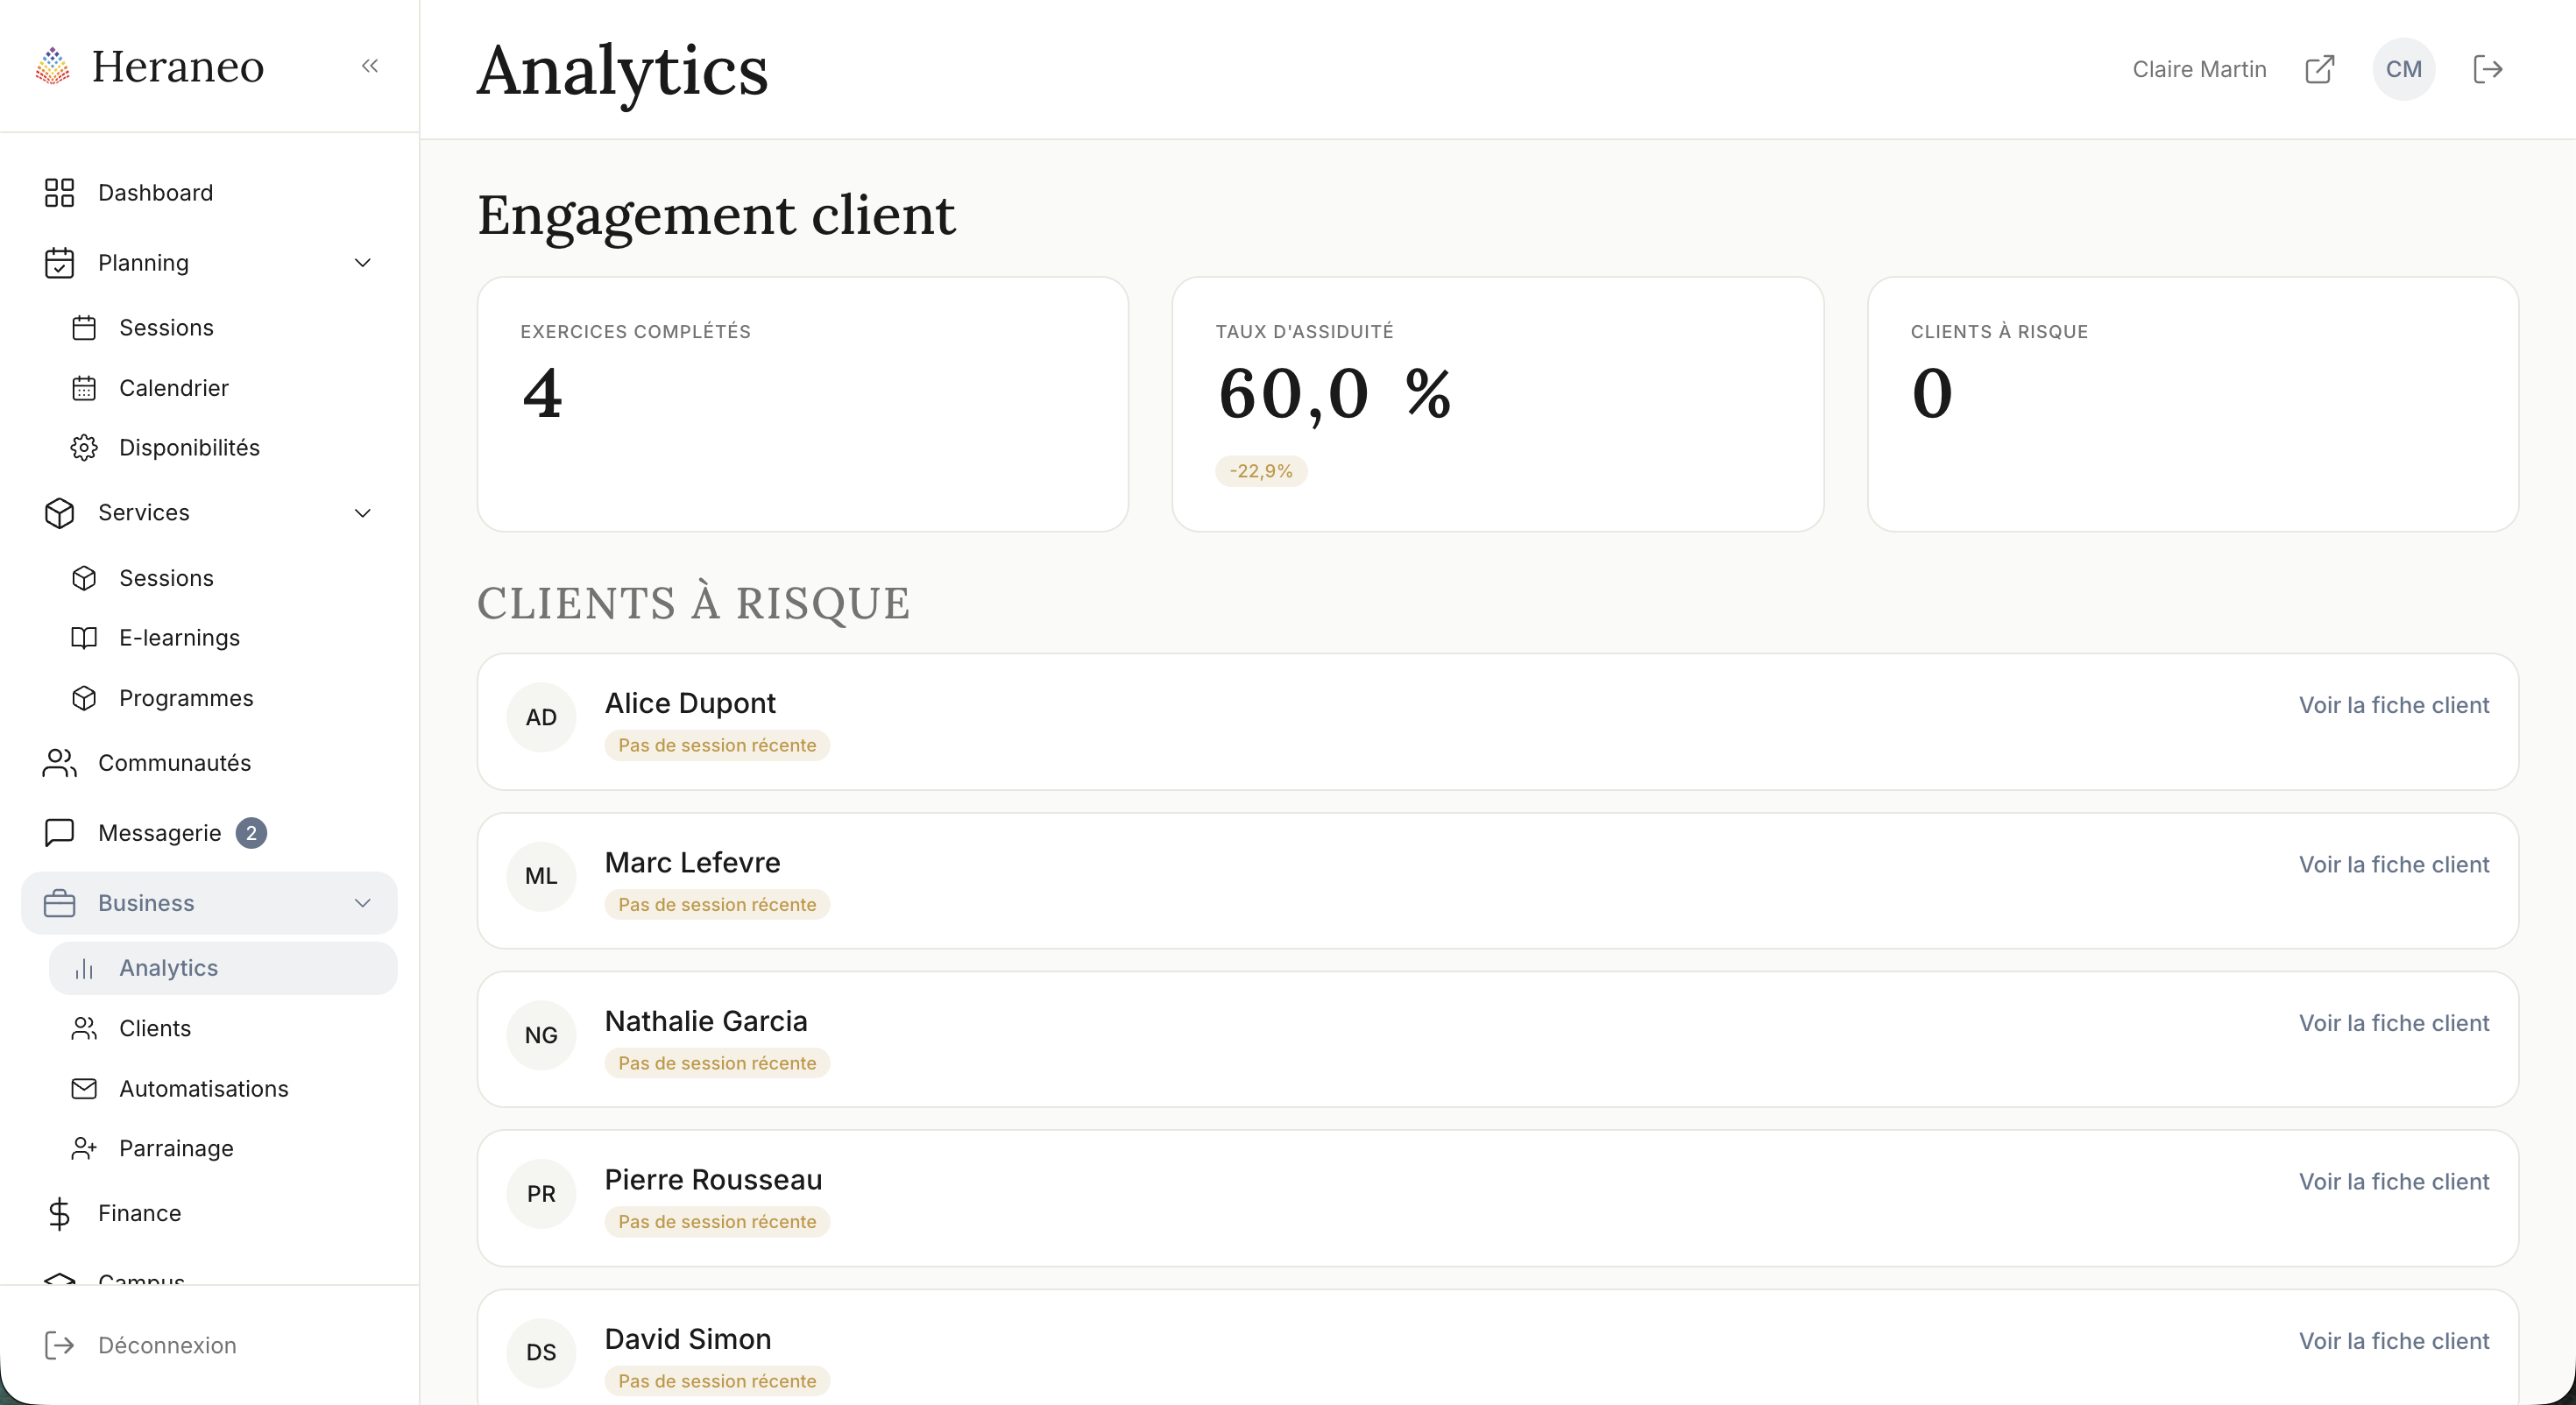Collapse the sidebar with the chevron arrows
Viewport: 2576px width, 1405px height.
[x=370, y=66]
